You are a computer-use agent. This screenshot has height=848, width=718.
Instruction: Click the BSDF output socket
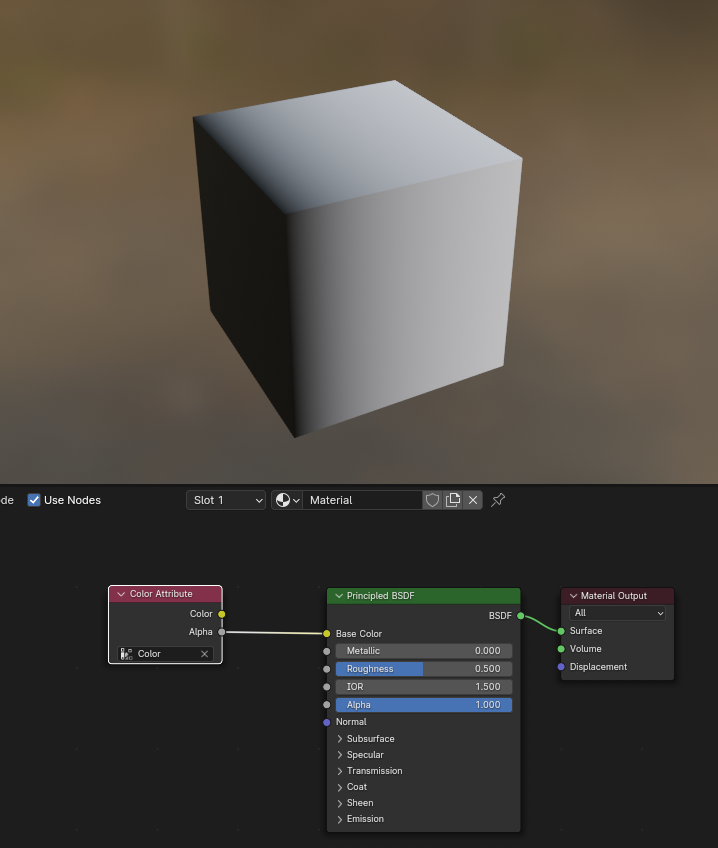(x=521, y=615)
